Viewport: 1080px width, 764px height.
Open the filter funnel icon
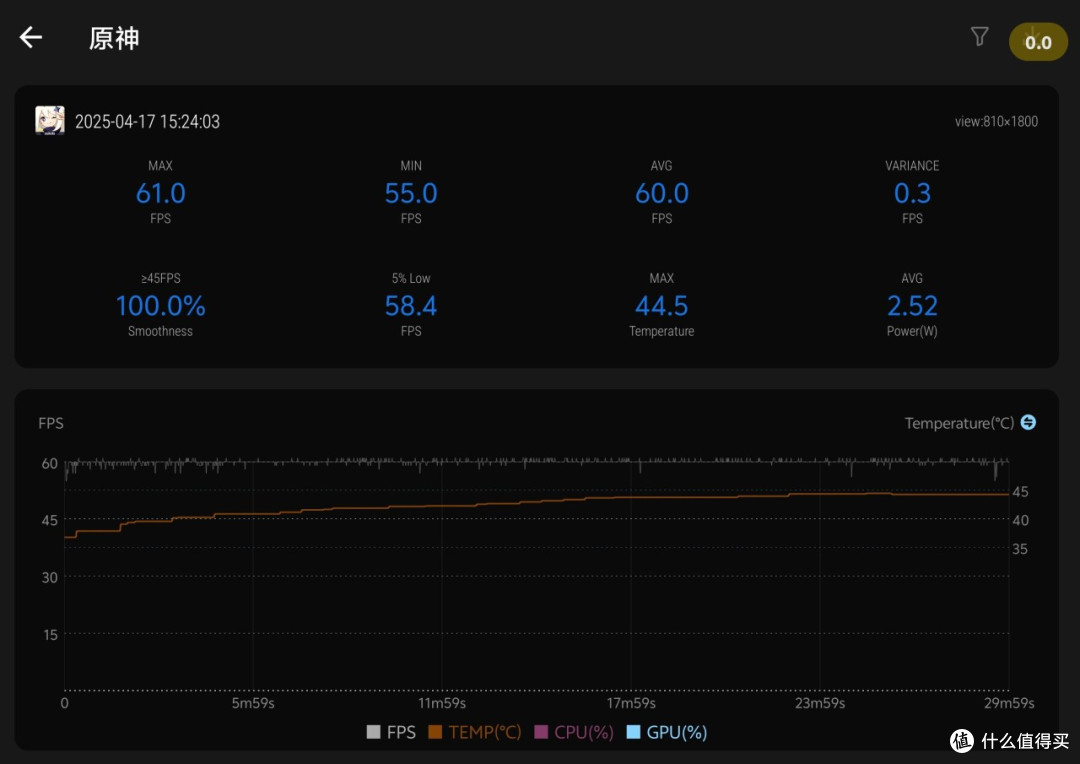979,36
